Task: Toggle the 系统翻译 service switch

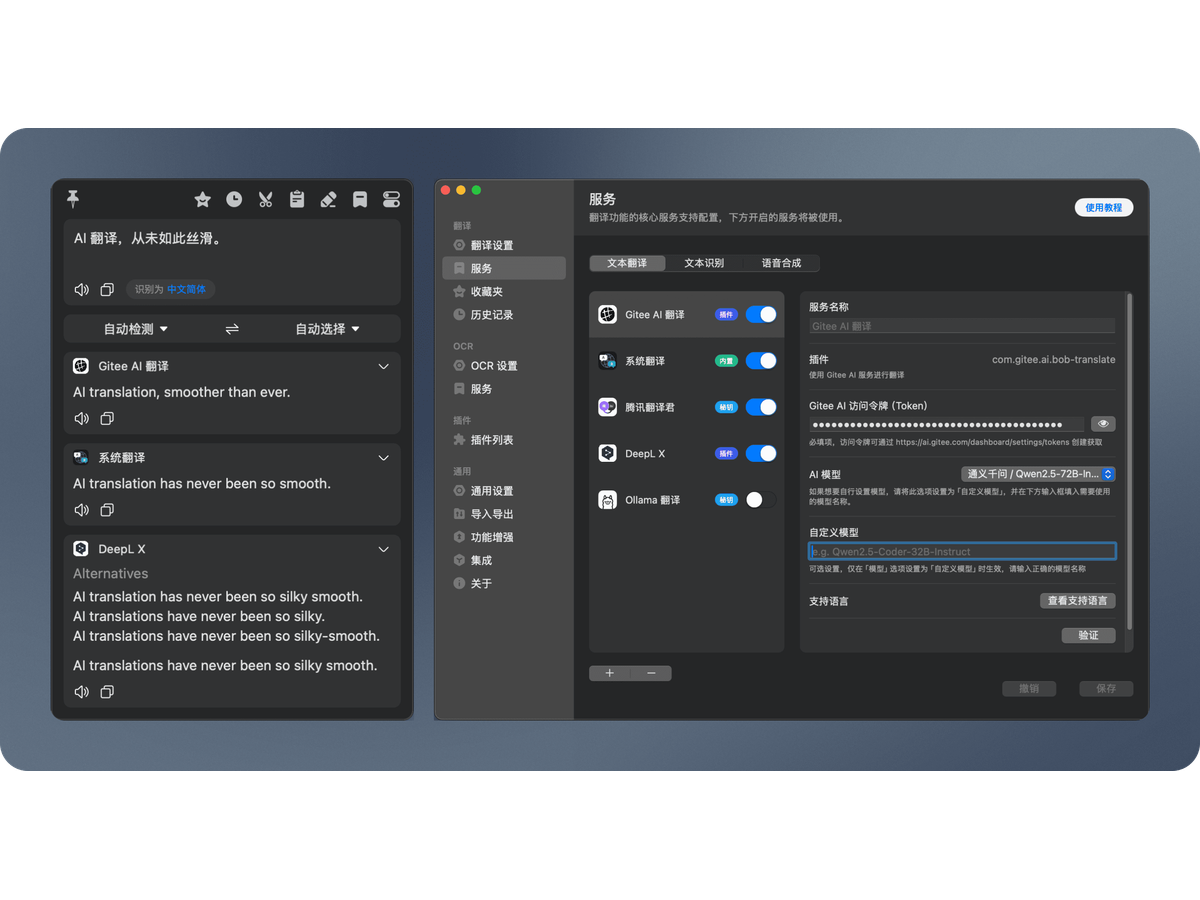Action: pyautogui.click(x=761, y=361)
